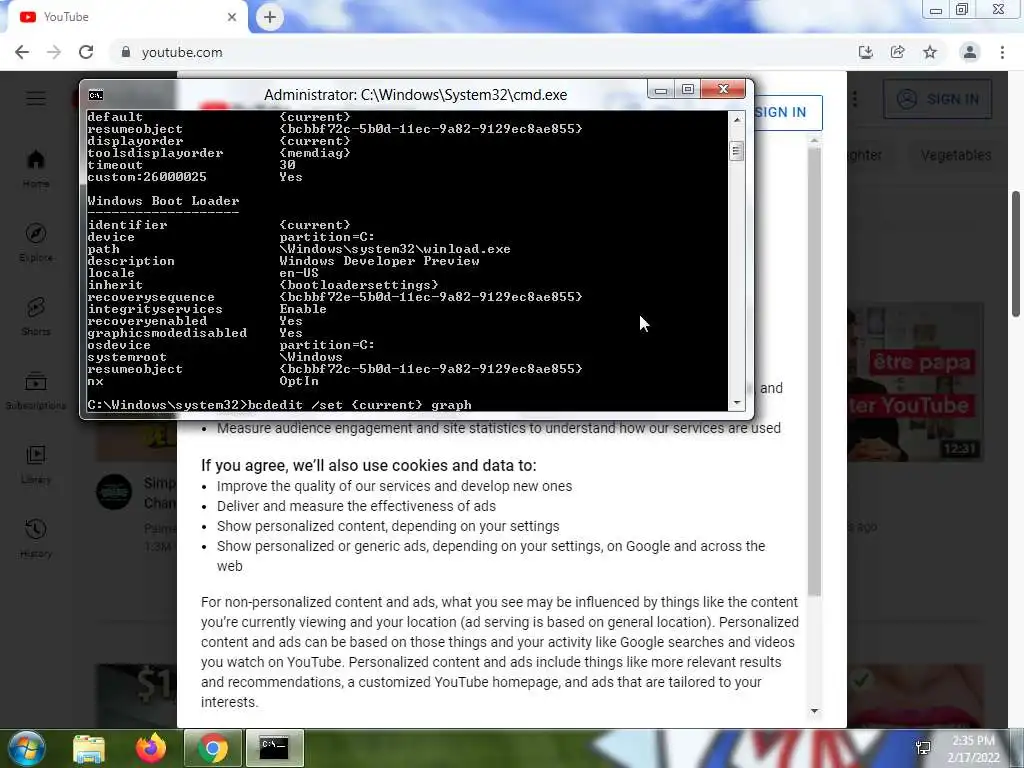Switch to cmd in the taskbar
Screen dimensions: 1024x768
274,748
